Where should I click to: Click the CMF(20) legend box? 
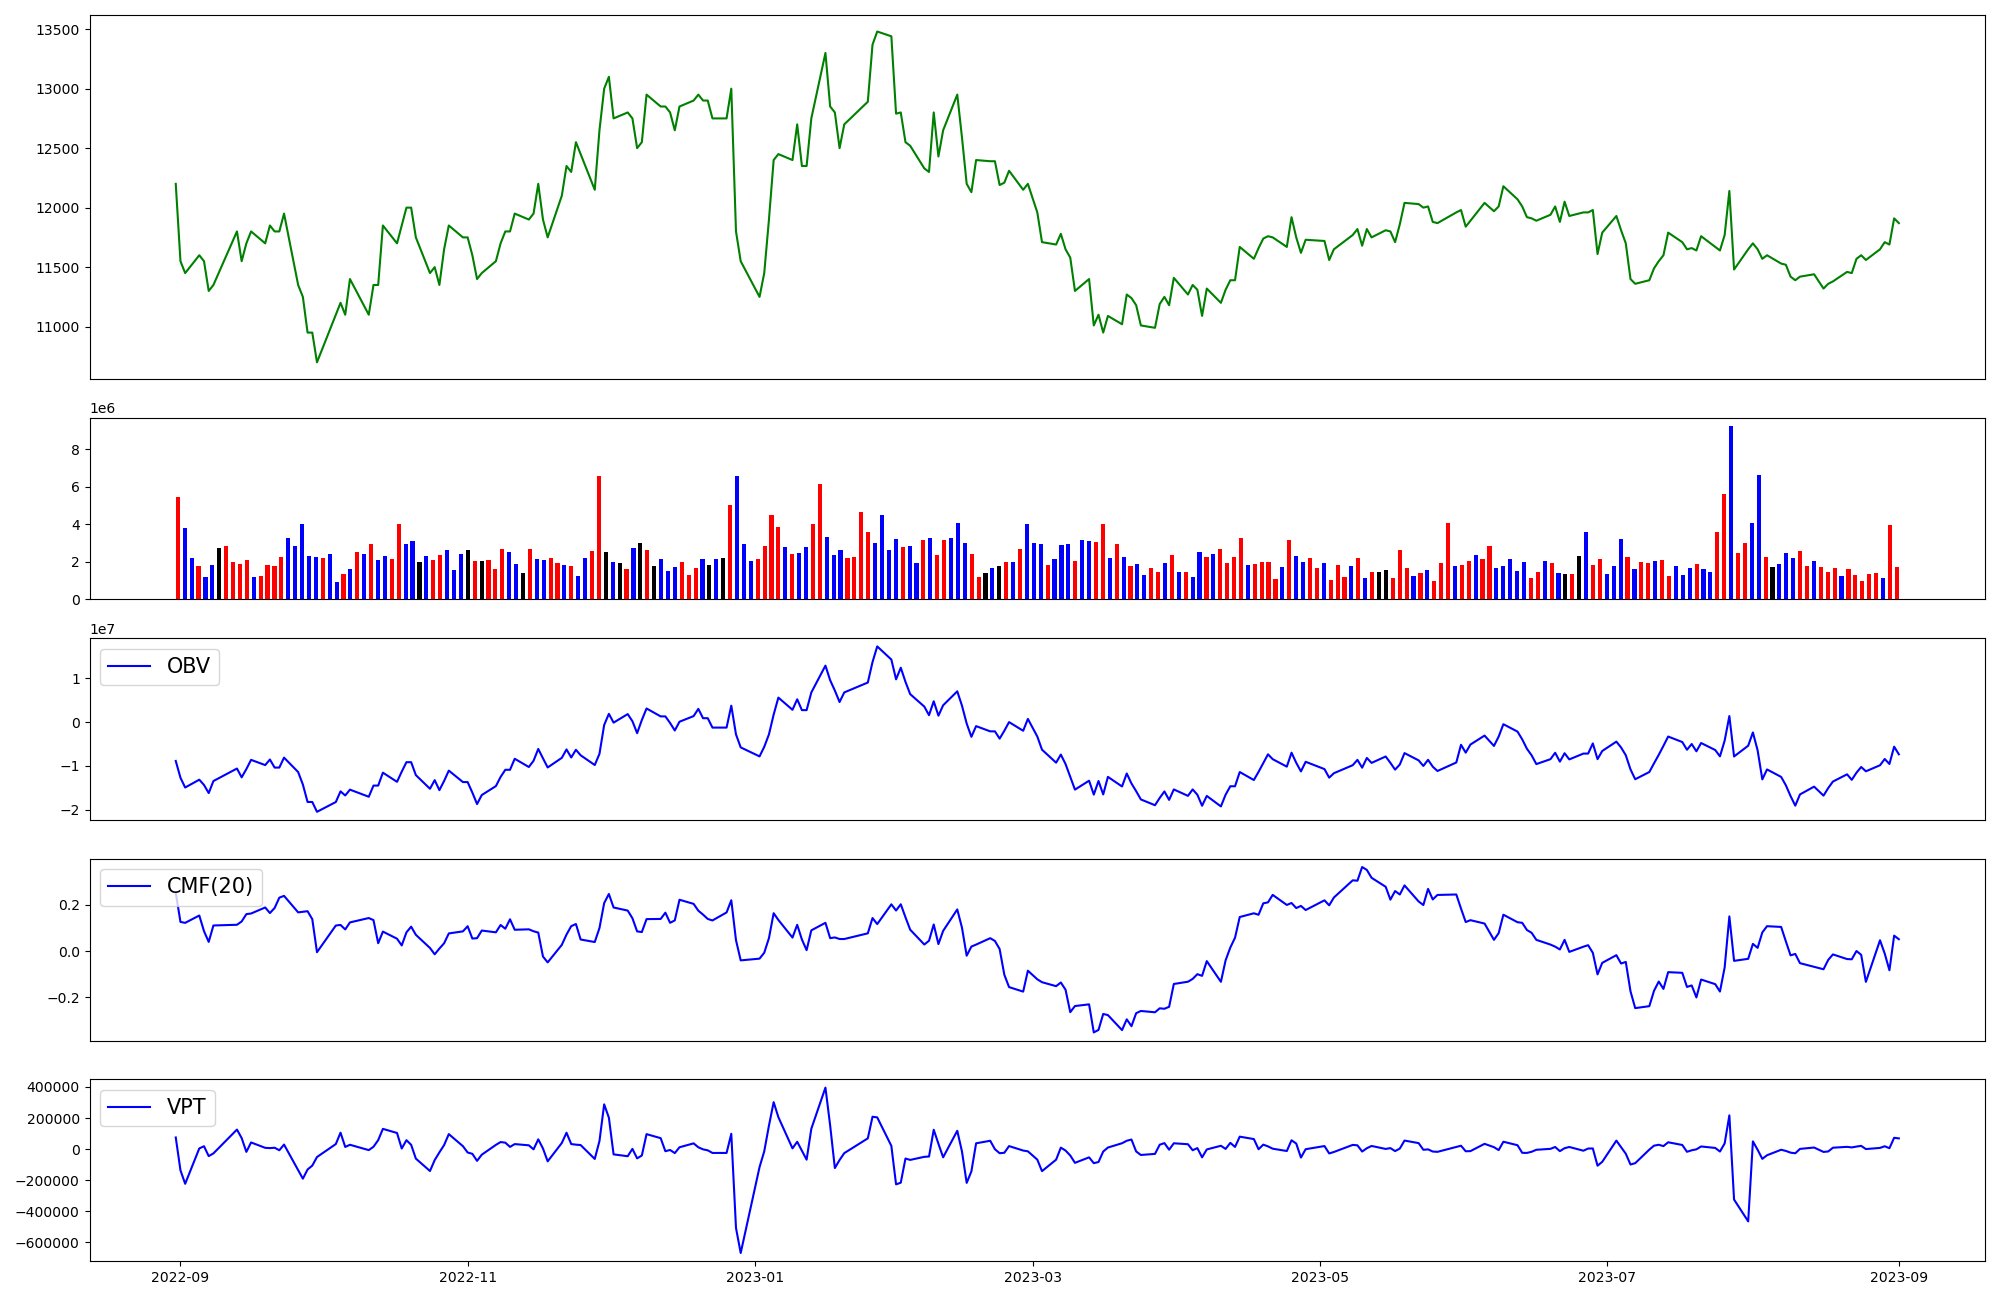pyautogui.click(x=181, y=887)
